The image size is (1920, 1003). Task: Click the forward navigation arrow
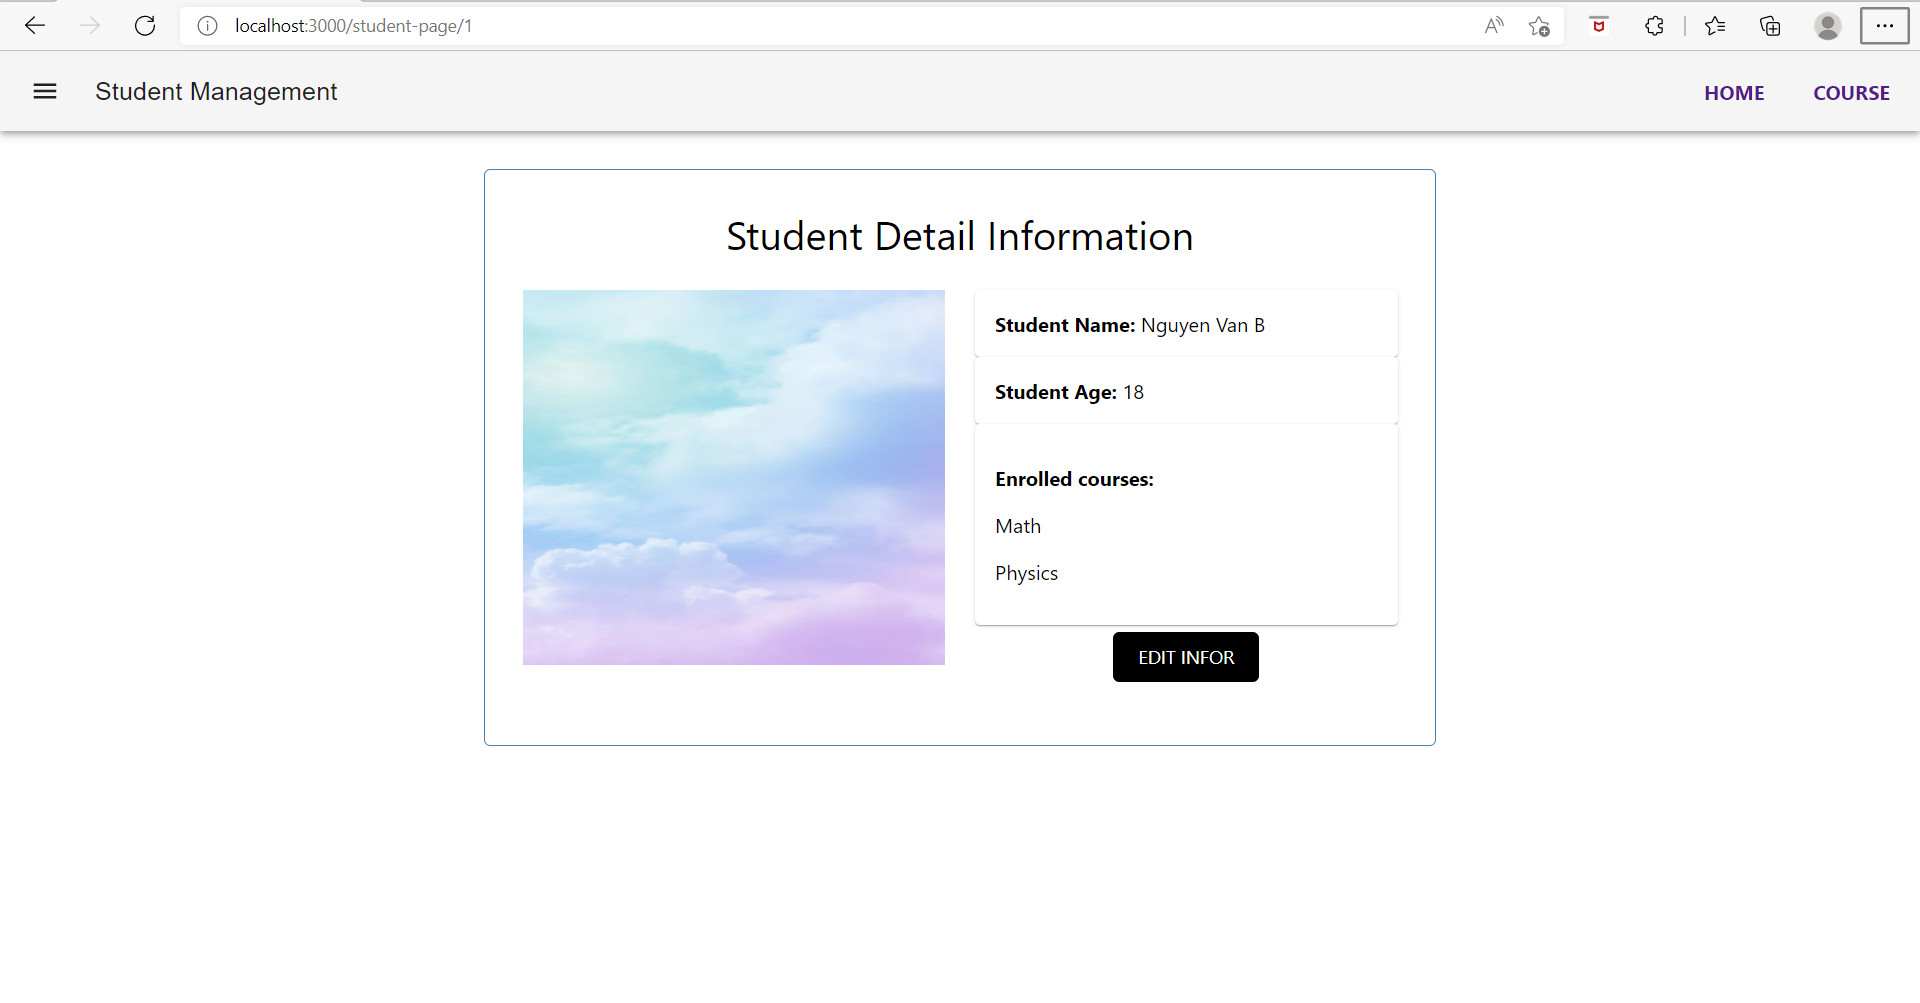(90, 26)
